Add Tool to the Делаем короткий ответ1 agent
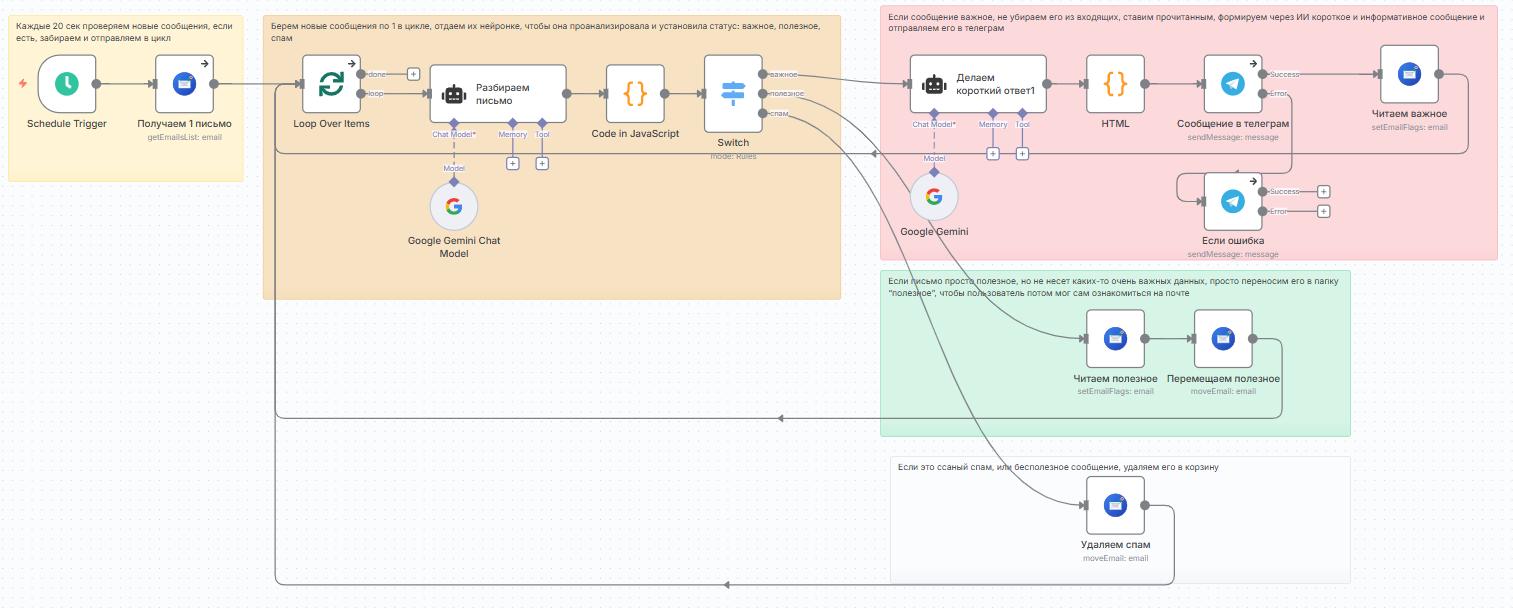Image resolution: width=1513 pixels, height=608 pixels. point(1022,153)
